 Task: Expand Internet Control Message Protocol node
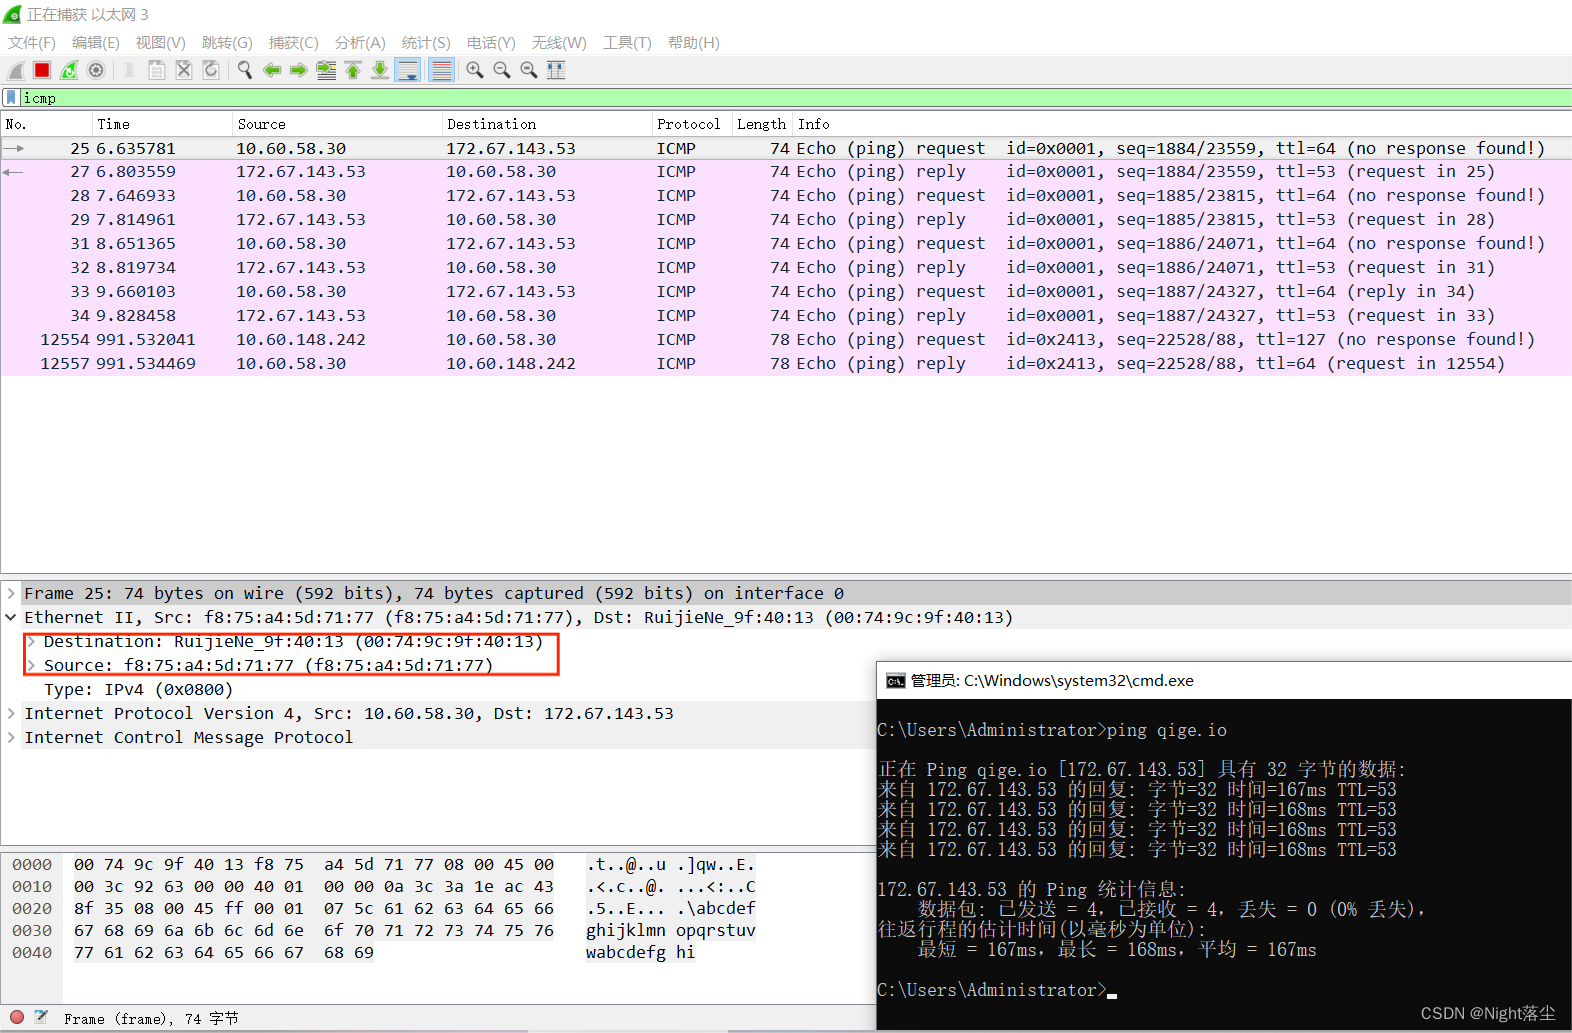point(11,737)
